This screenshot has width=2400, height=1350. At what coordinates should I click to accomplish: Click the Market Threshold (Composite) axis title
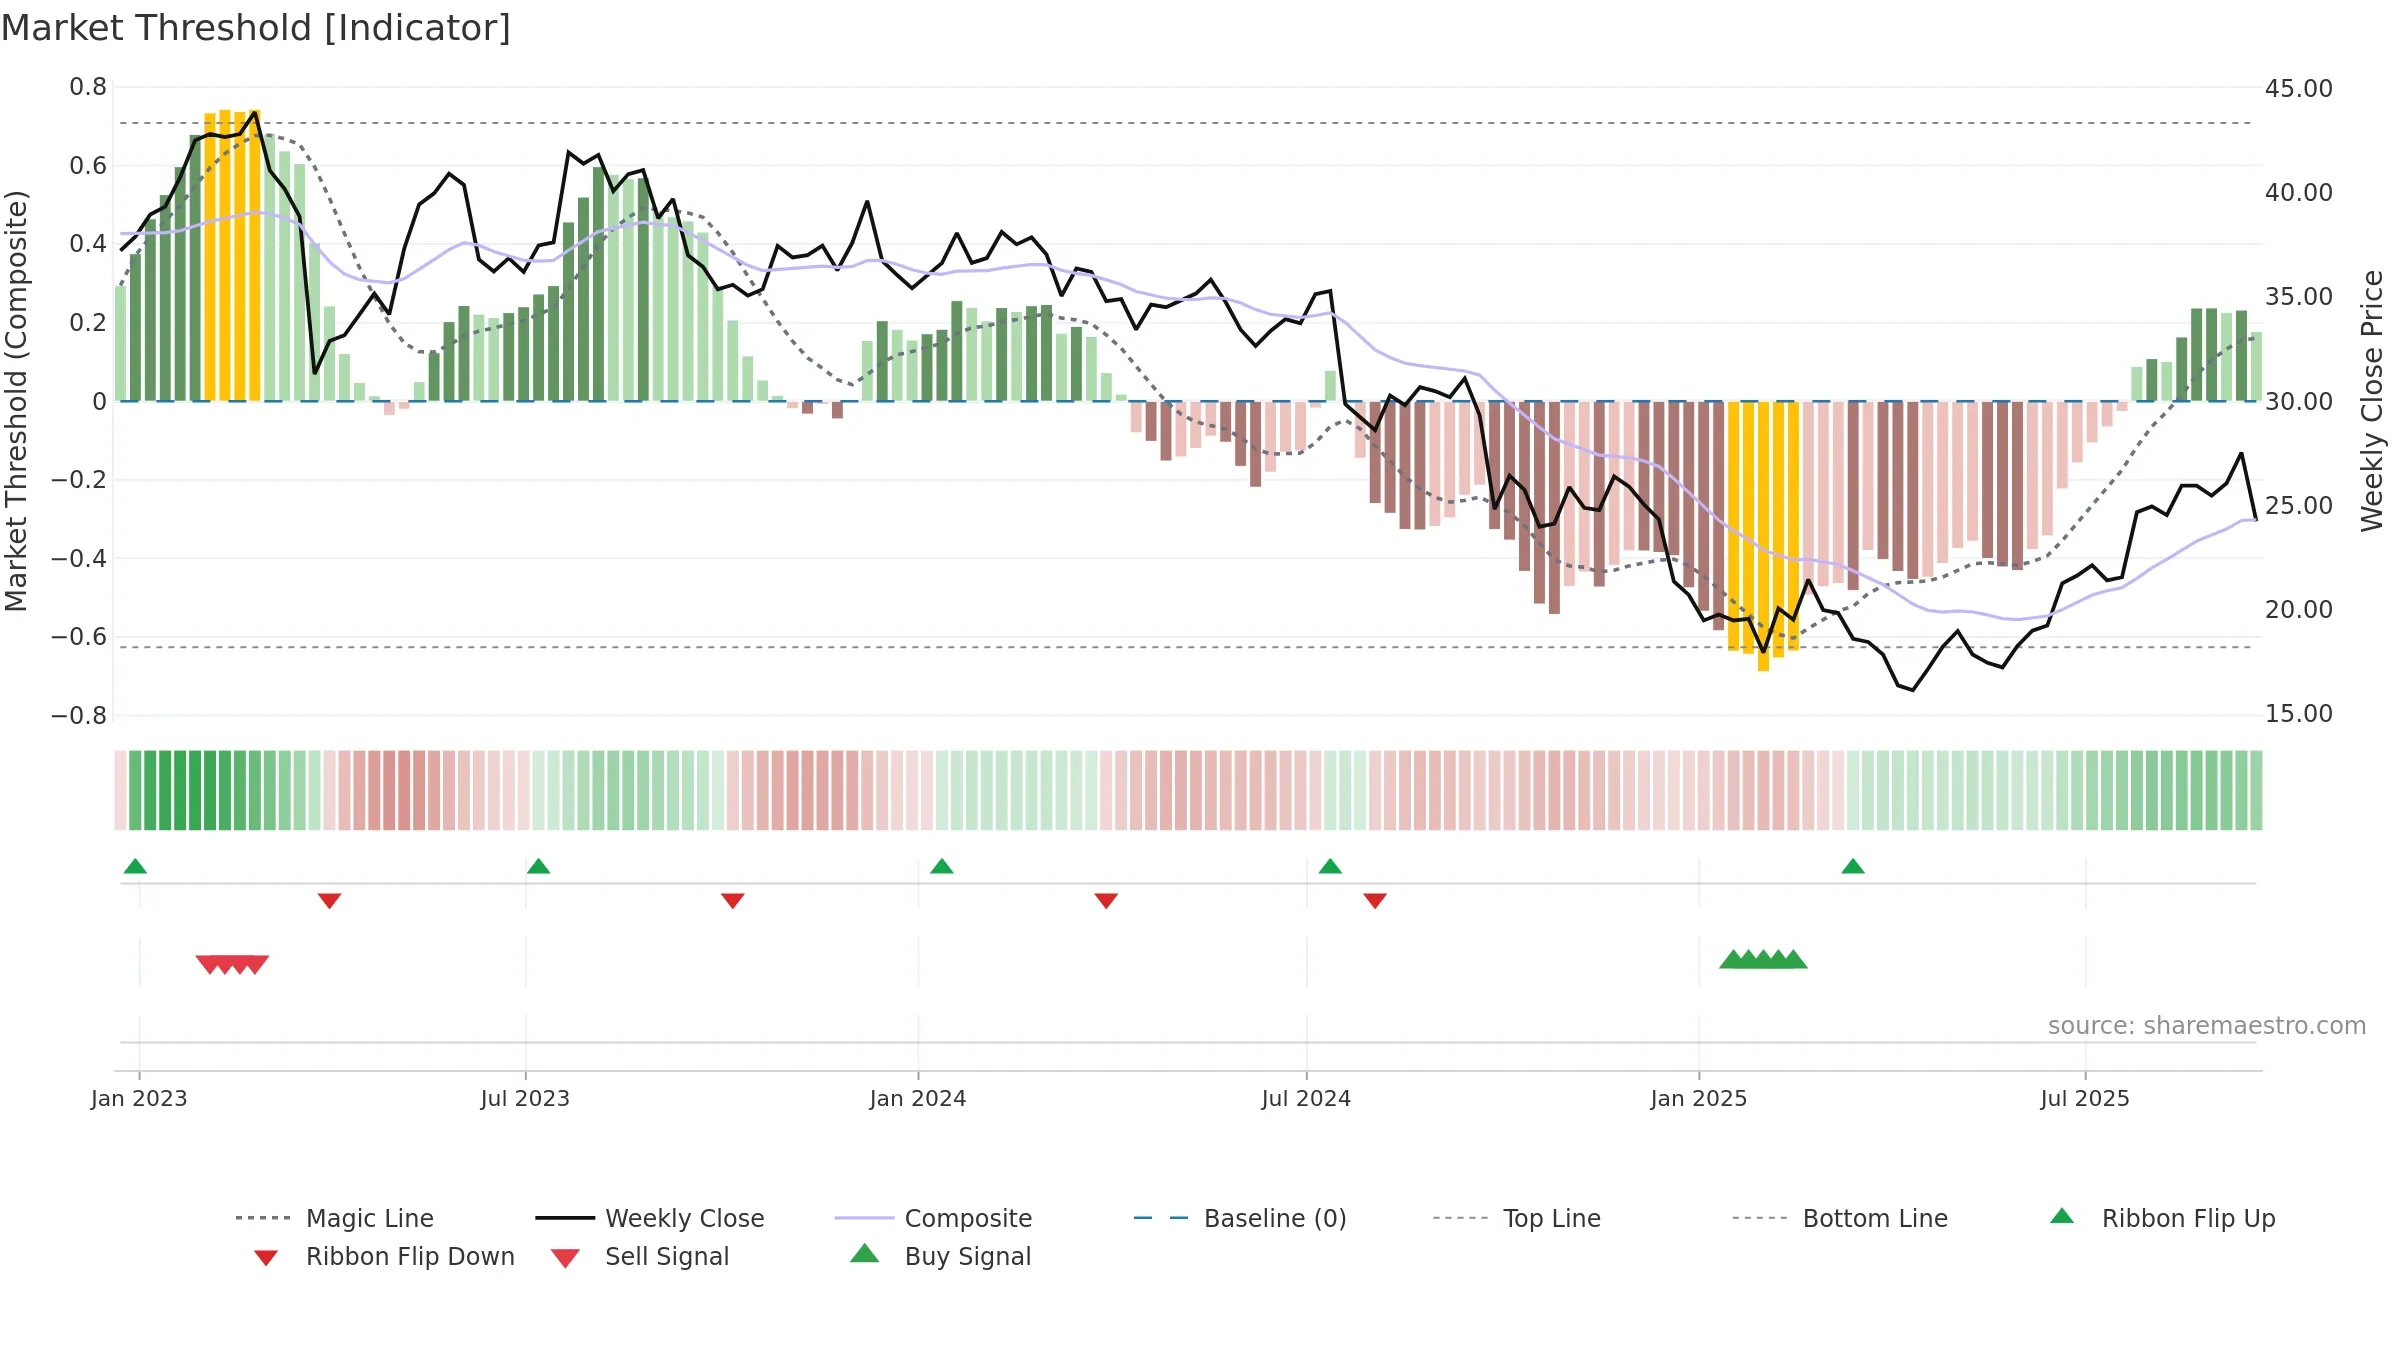[x=16, y=401]
